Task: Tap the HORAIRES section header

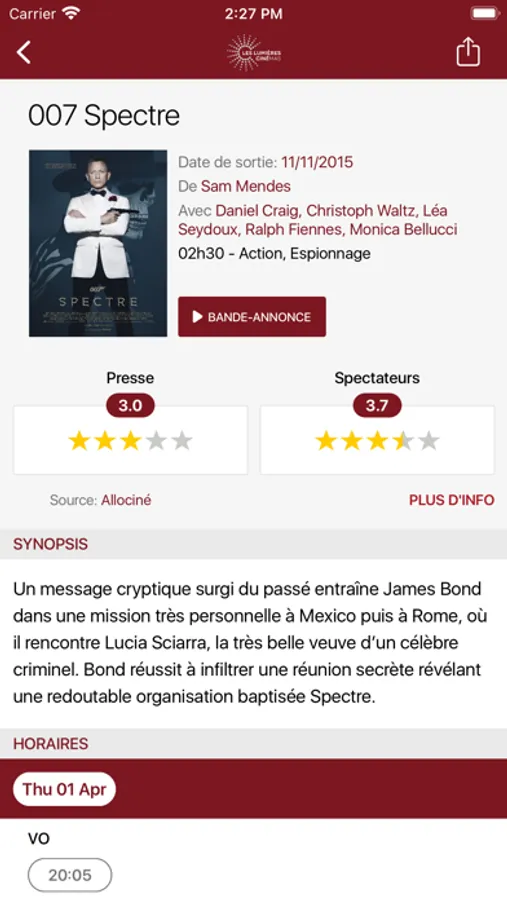Action: pos(253,743)
